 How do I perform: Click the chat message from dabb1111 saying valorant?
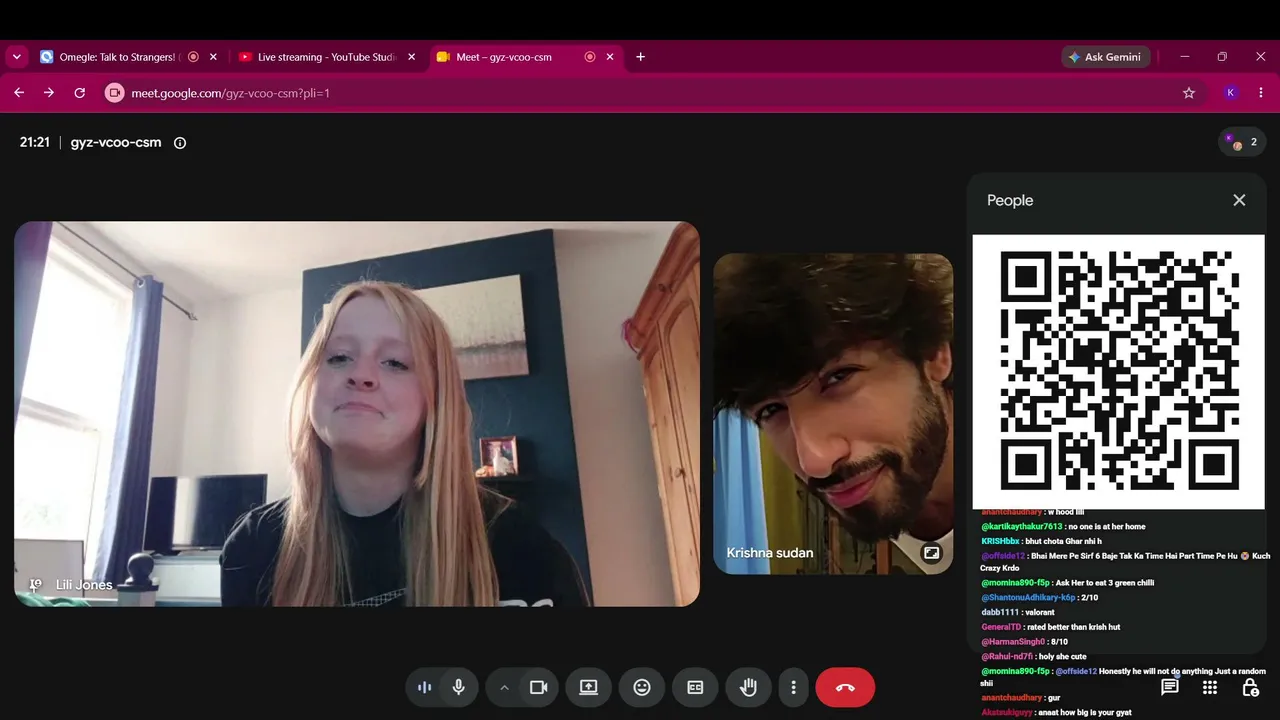[x=1018, y=612]
